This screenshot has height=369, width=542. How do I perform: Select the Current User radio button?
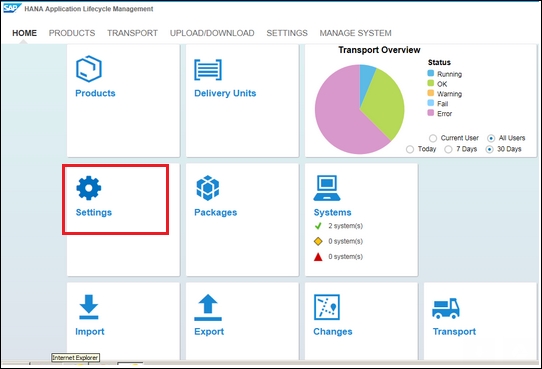coord(433,138)
